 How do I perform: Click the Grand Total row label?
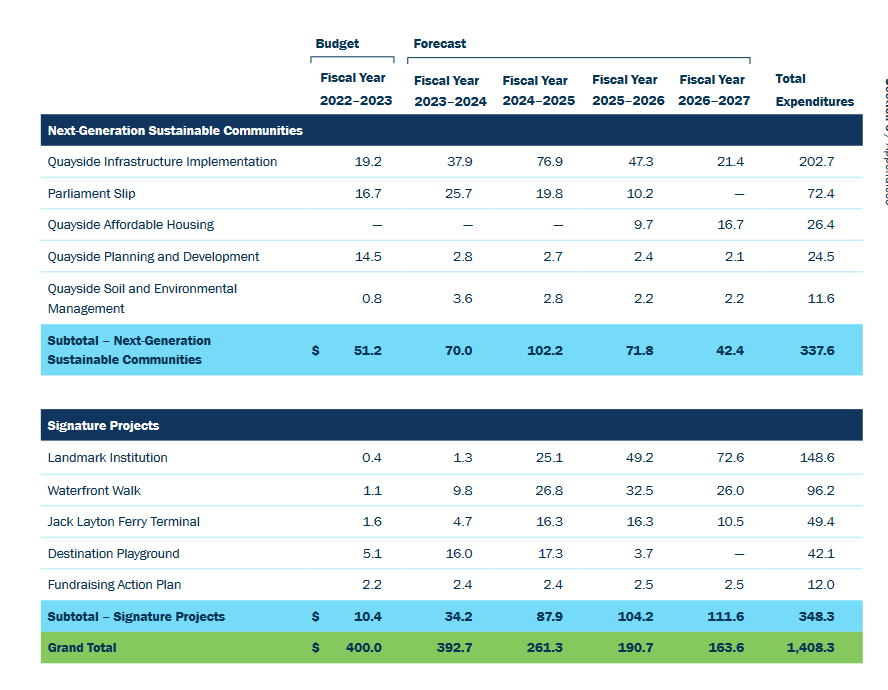tap(82, 648)
